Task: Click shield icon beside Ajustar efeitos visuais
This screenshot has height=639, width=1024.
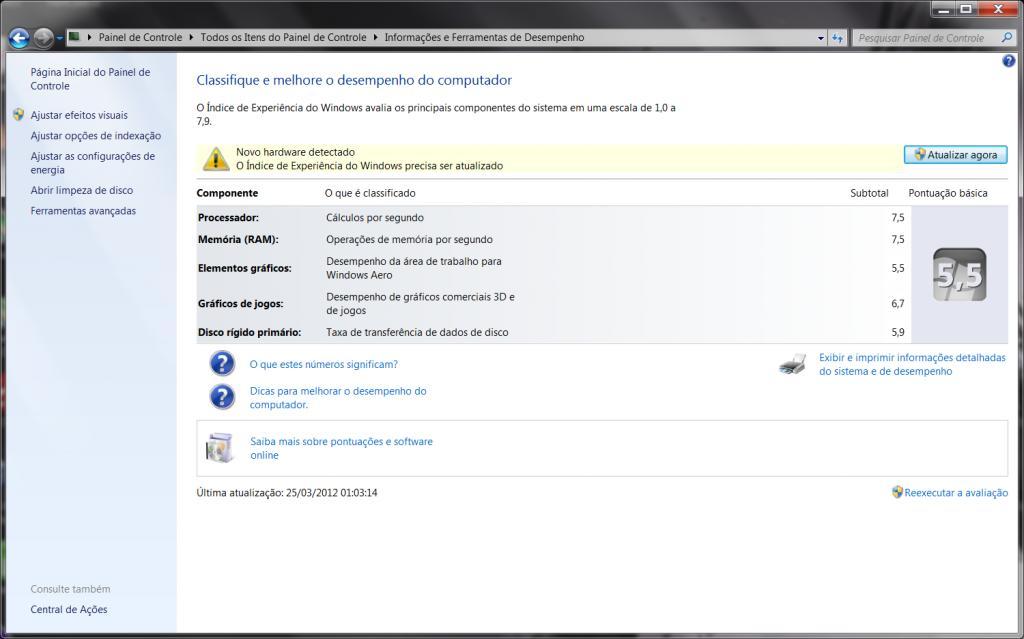Action: [18, 115]
